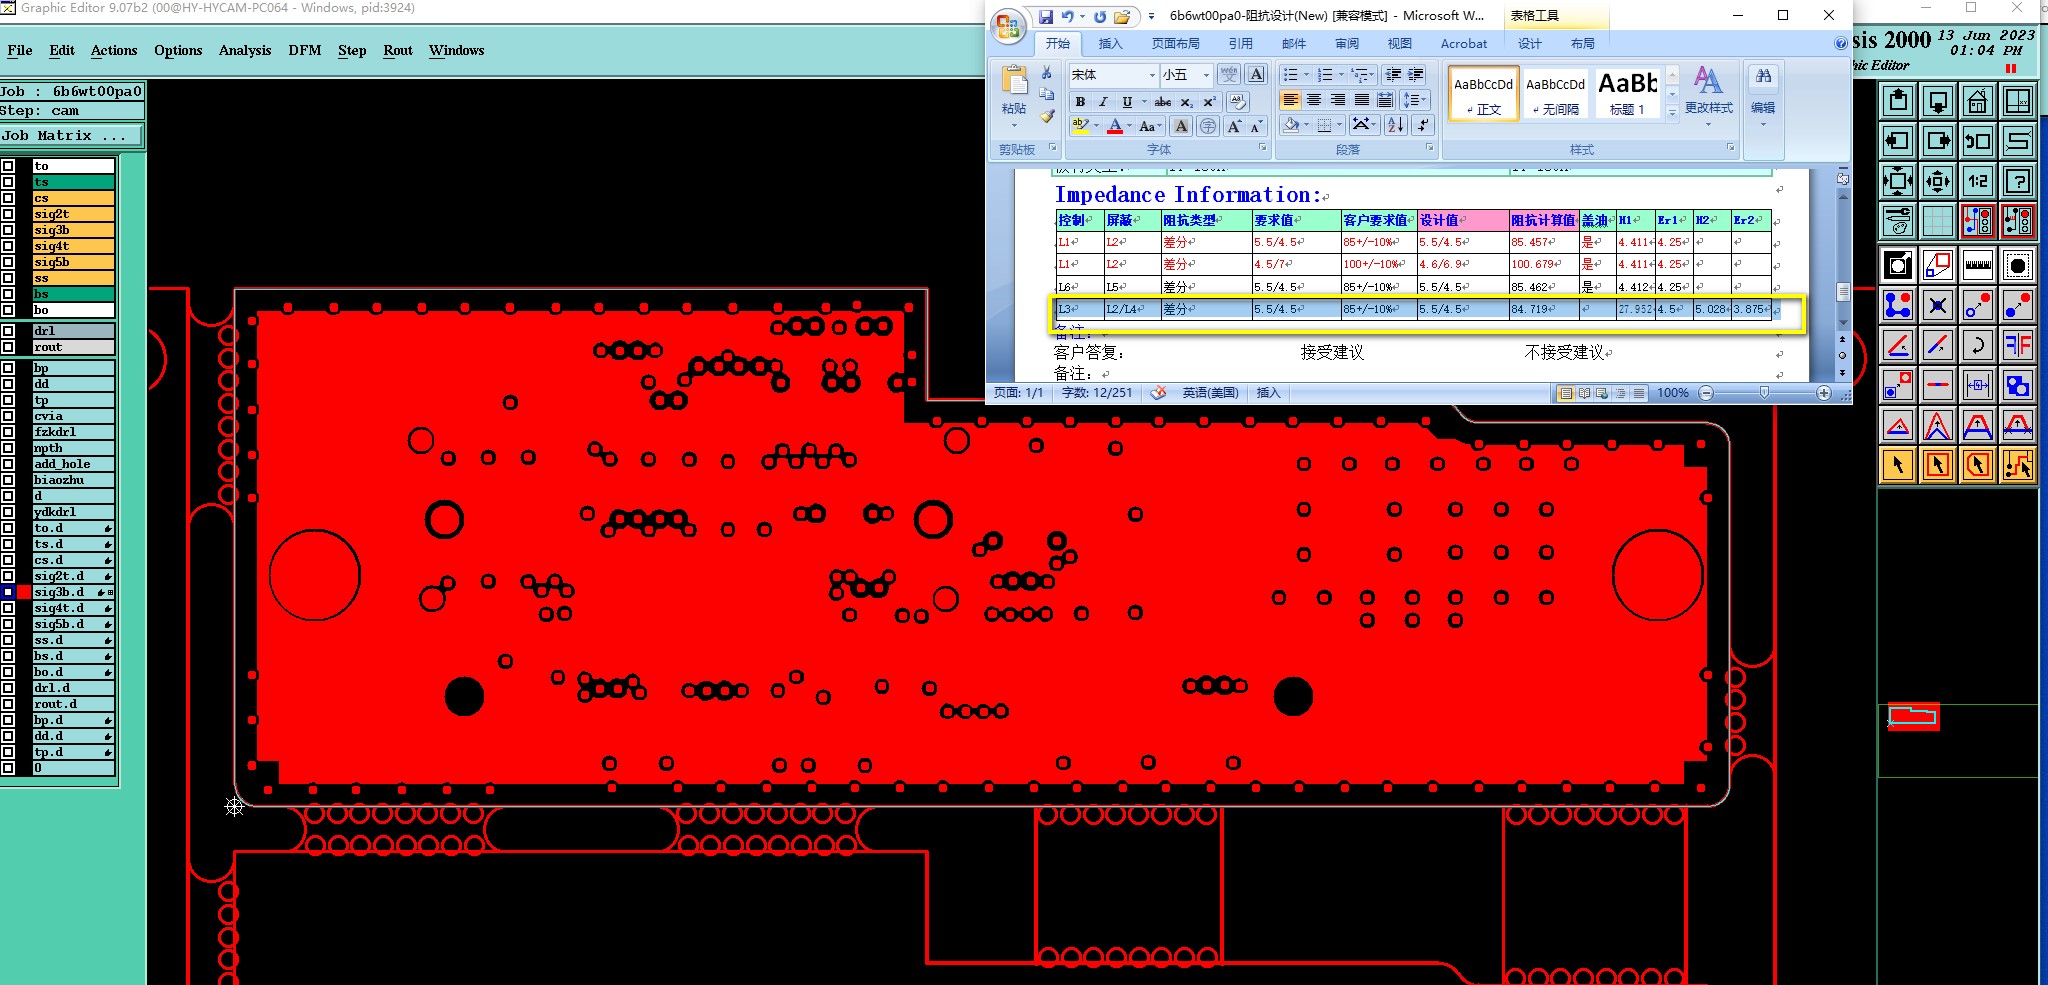Screen dimensions: 2048x985
Task: Toggle the checkbox for layer 'npth'
Action: pyautogui.click(x=8, y=448)
